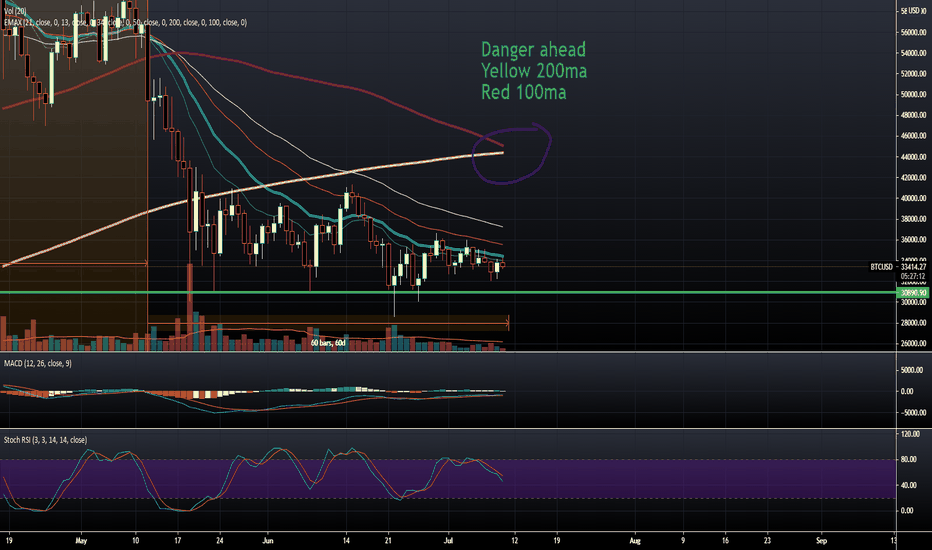Click the May label on the time axis

(x=81, y=540)
